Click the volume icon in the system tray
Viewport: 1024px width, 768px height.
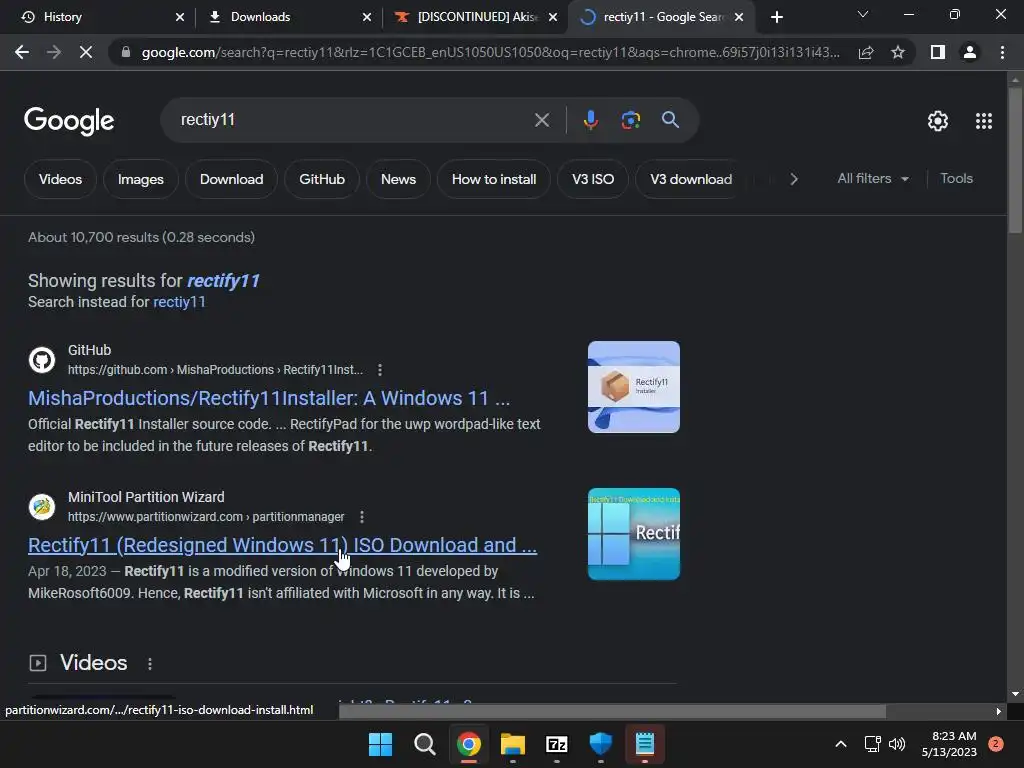(x=897, y=744)
